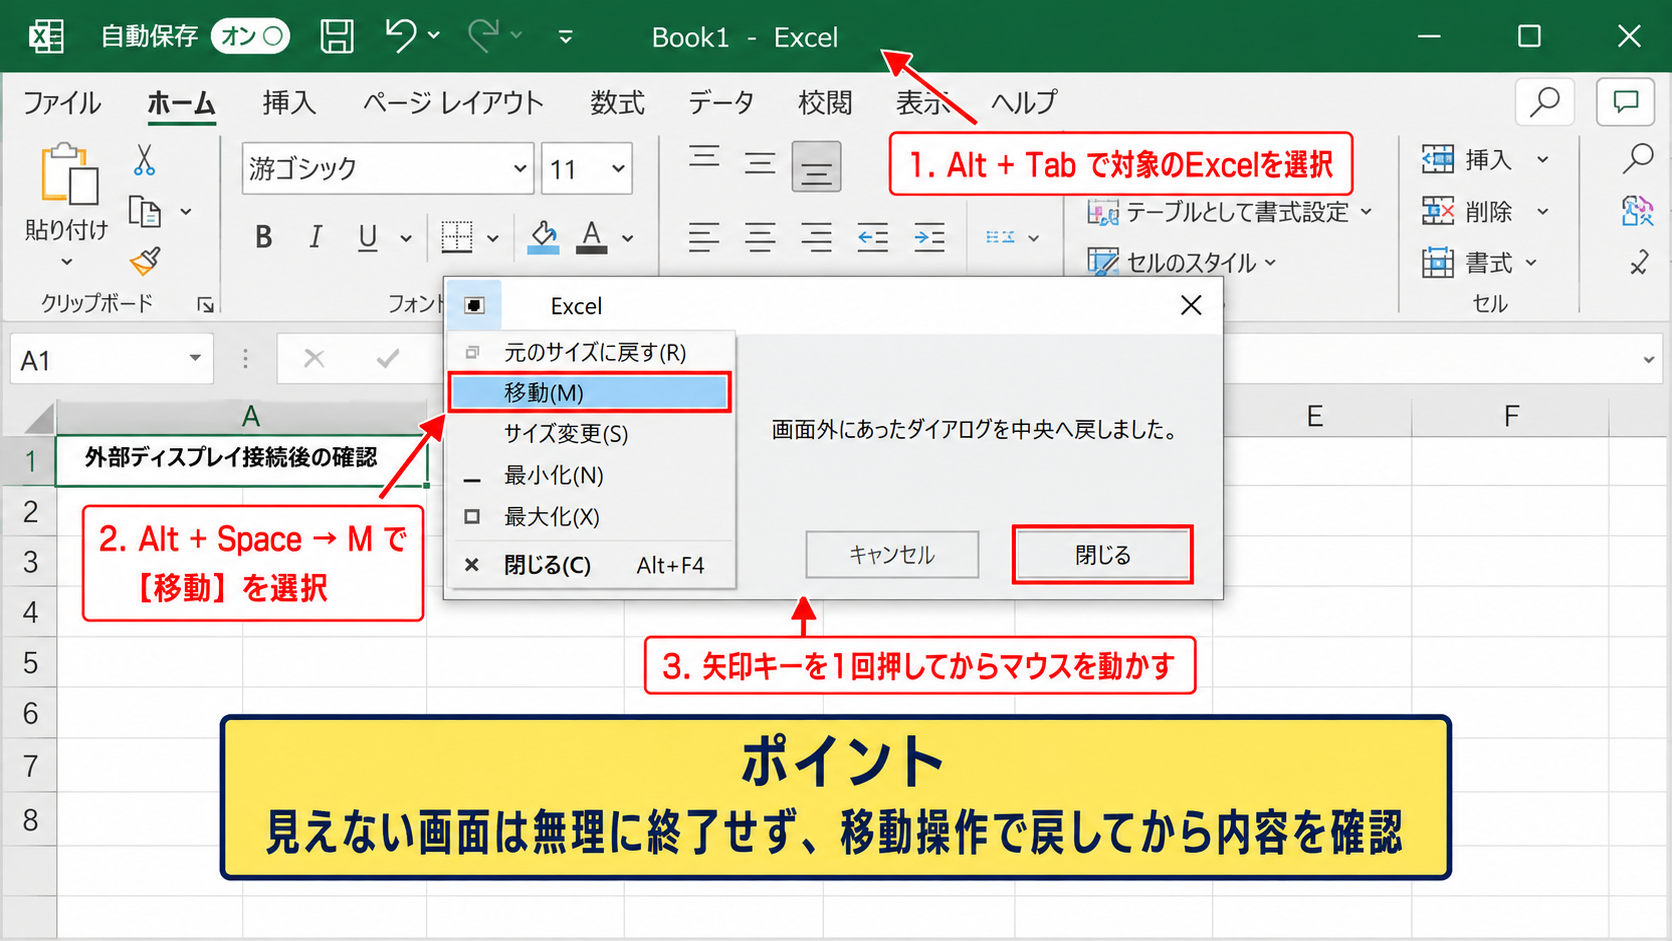Click the Copy icon
Viewport: 1672px width, 941px height.
click(x=145, y=212)
